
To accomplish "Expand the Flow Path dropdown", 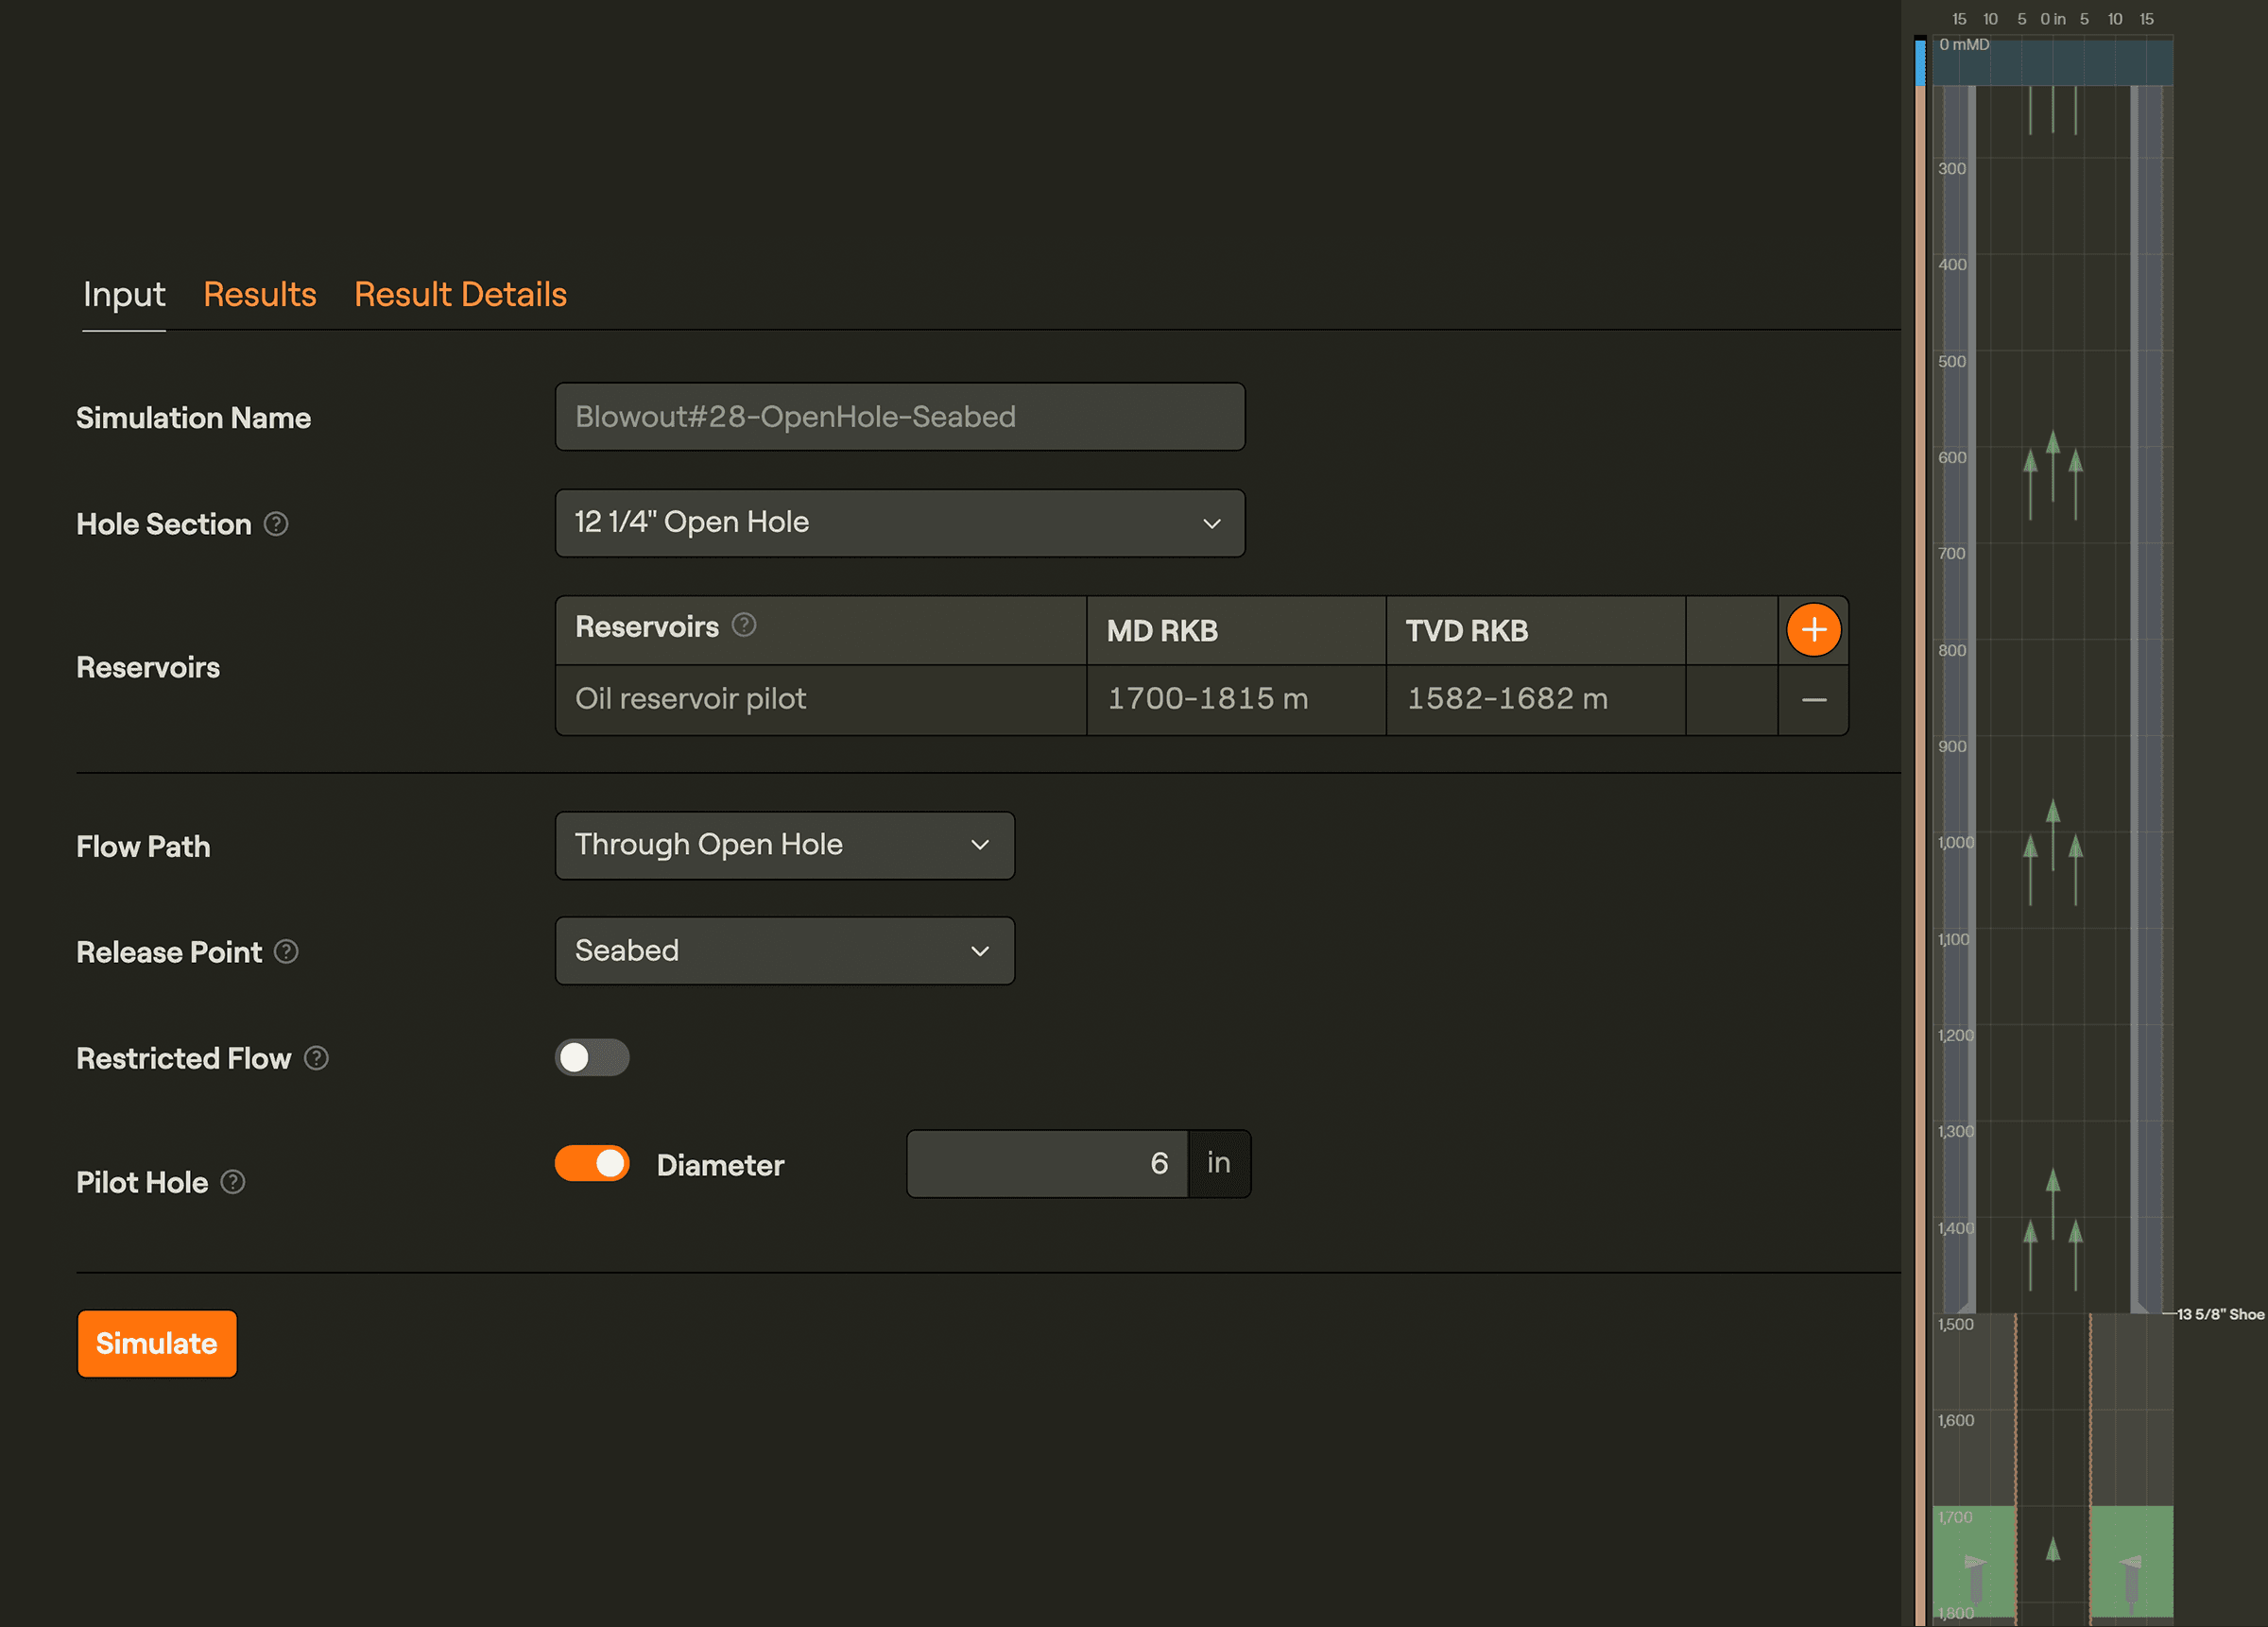I will (x=785, y=845).
